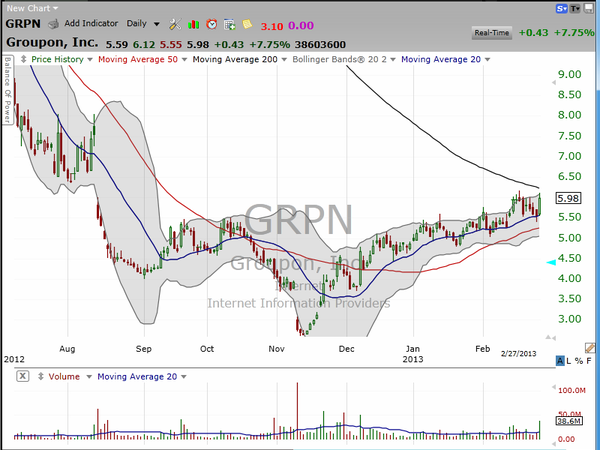Select the F scale toggle
The width and height of the screenshot is (600, 450).
click(589, 360)
